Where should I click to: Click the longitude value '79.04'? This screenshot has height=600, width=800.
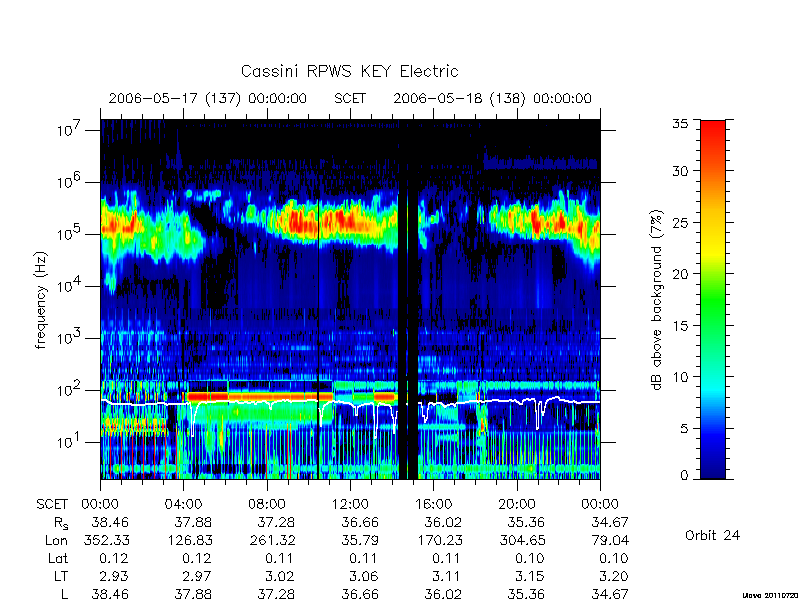[x=610, y=540]
